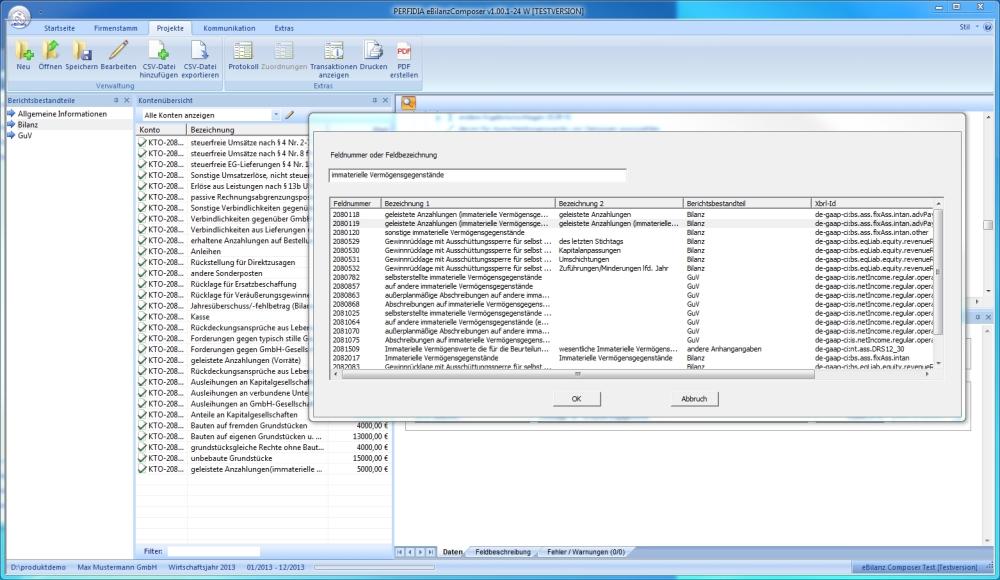This screenshot has width=1000, height=580.
Task: Click the Konto column header in Kontenübersicht
Action: (161, 130)
